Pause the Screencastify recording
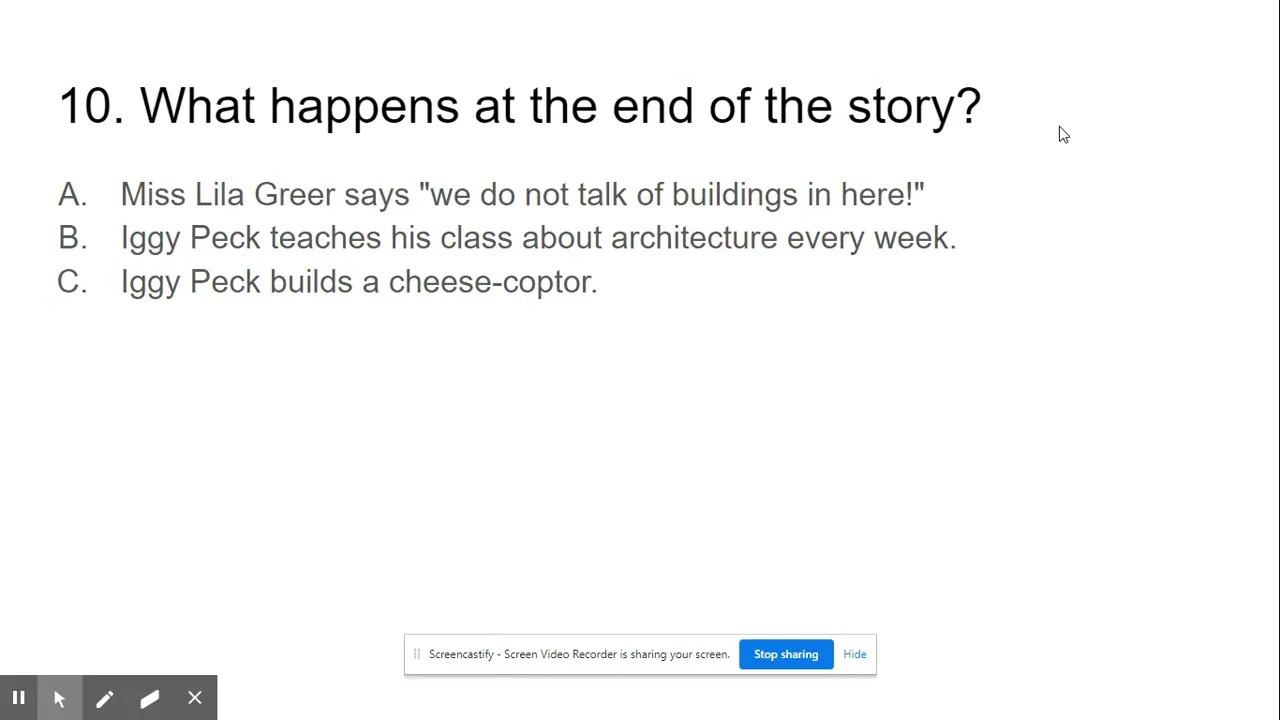 coord(18,698)
